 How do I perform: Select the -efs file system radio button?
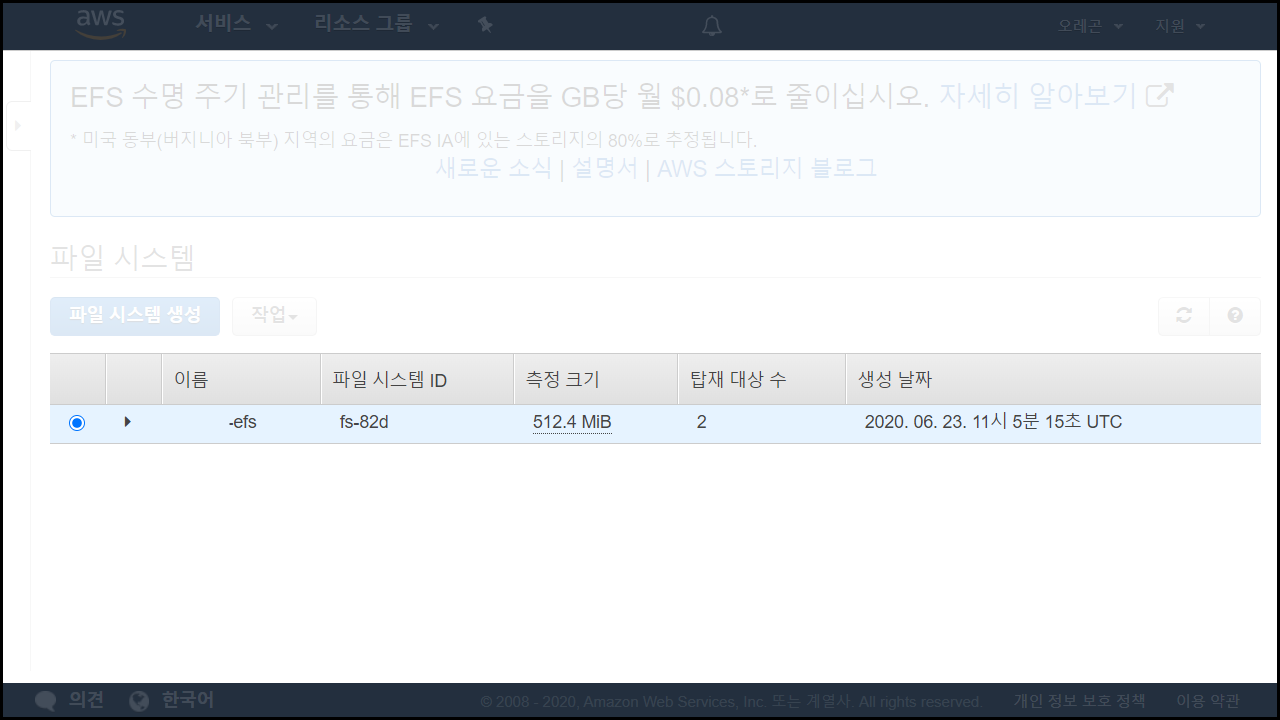click(x=77, y=423)
